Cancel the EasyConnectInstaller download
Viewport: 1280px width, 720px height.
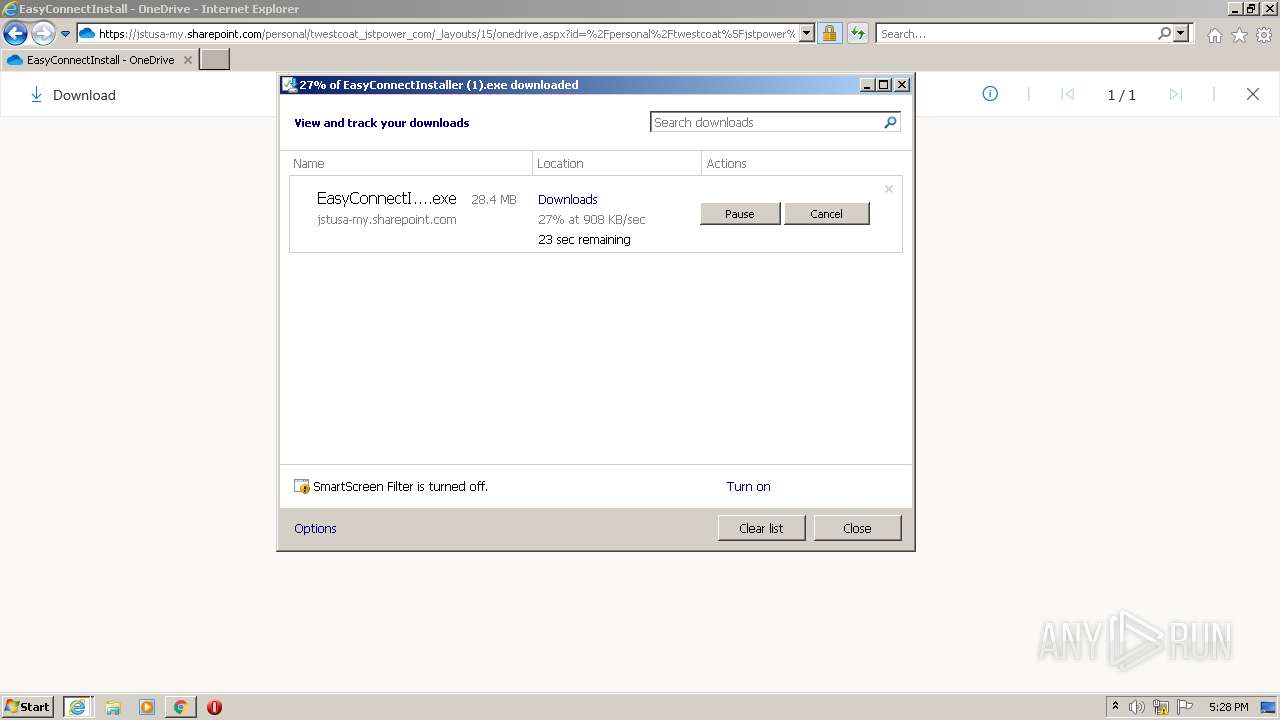[x=826, y=214]
